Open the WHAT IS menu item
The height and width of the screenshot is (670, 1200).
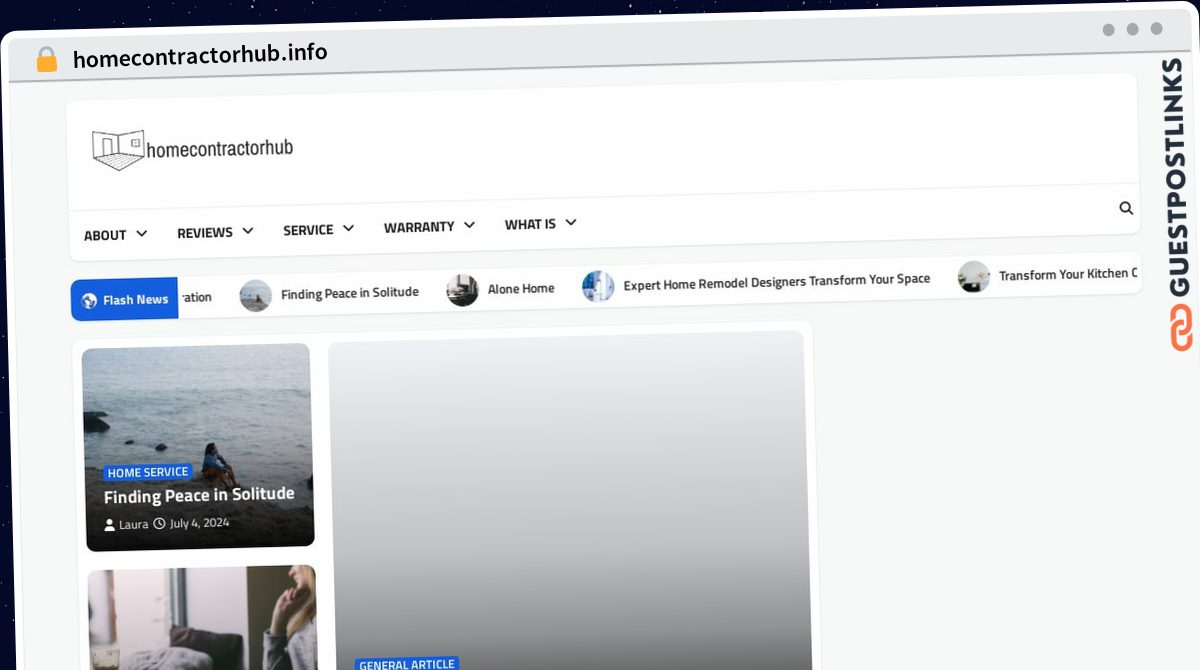tap(530, 224)
